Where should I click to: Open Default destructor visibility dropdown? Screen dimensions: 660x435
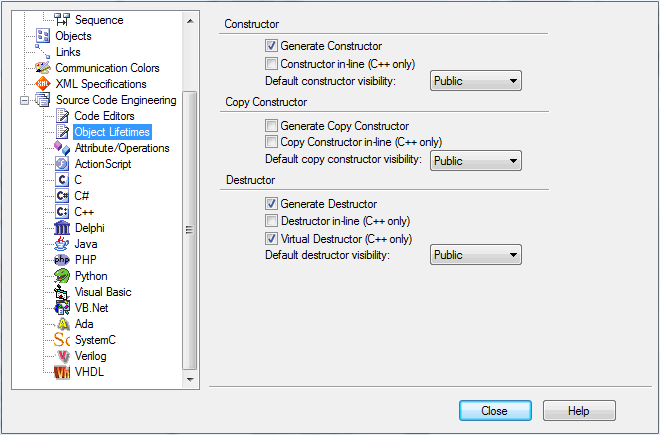click(x=476, y=255)
